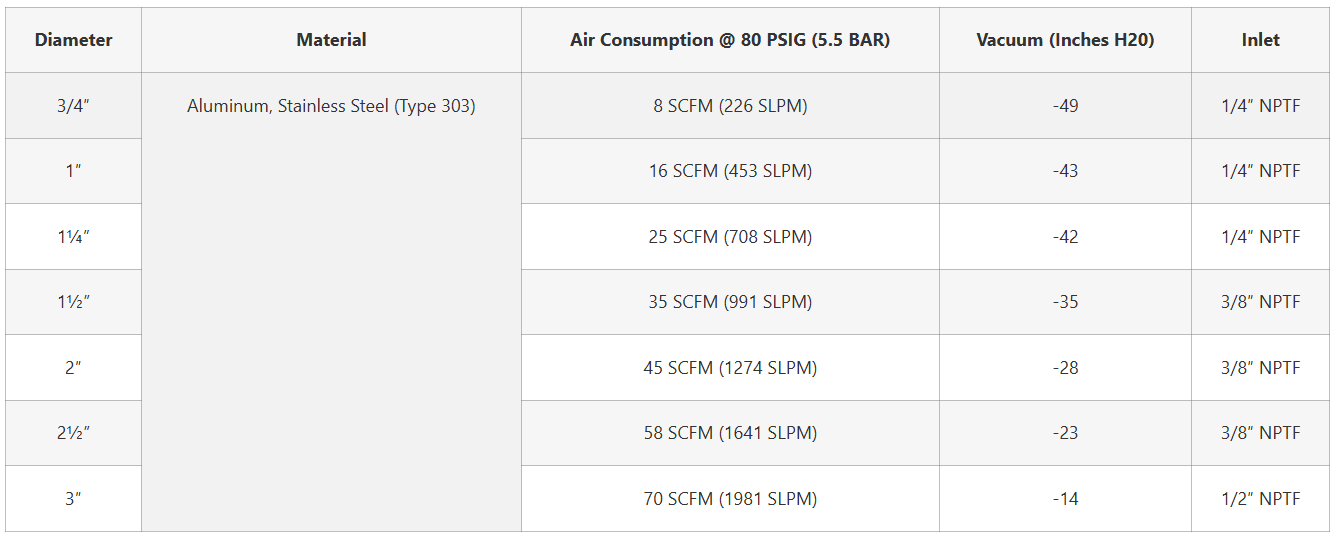Click the 16 SCFM (453 SLPM) cell
The height and width of the screenshot is (538, 1338).
click(x=730, y=171)
